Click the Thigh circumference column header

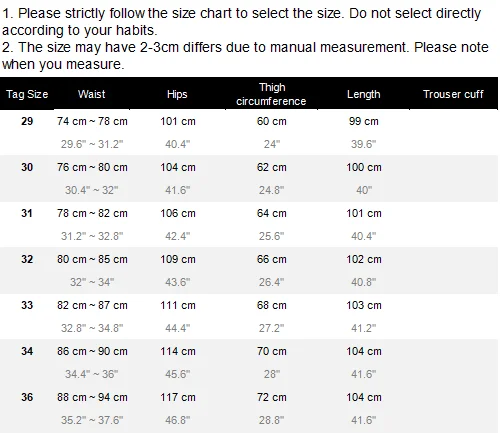[x=271, y=94]
